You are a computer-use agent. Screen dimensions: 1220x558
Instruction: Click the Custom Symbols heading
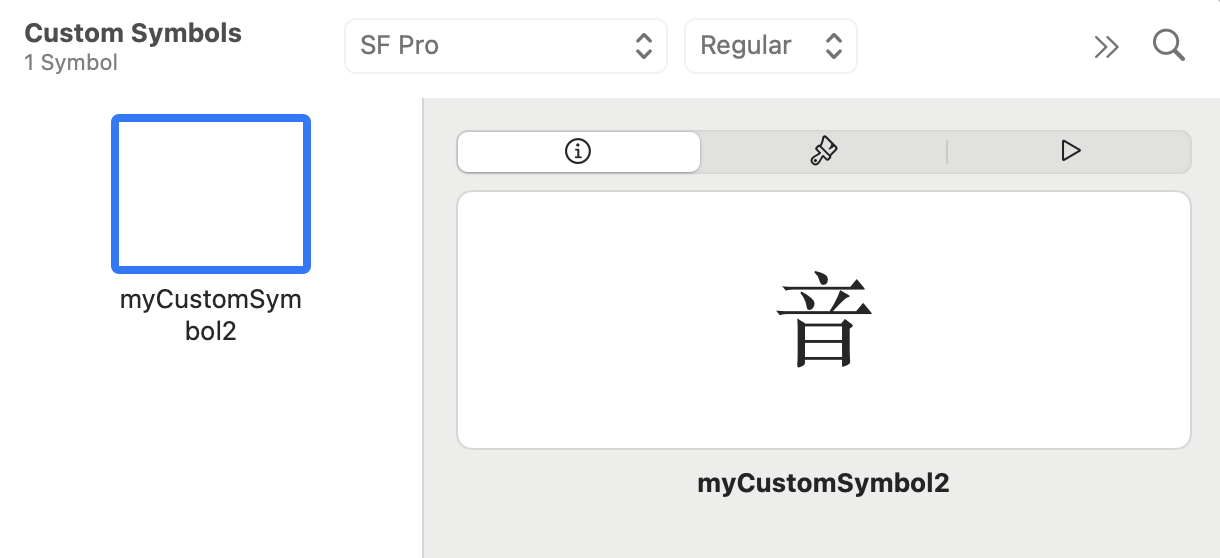[133, 33]
